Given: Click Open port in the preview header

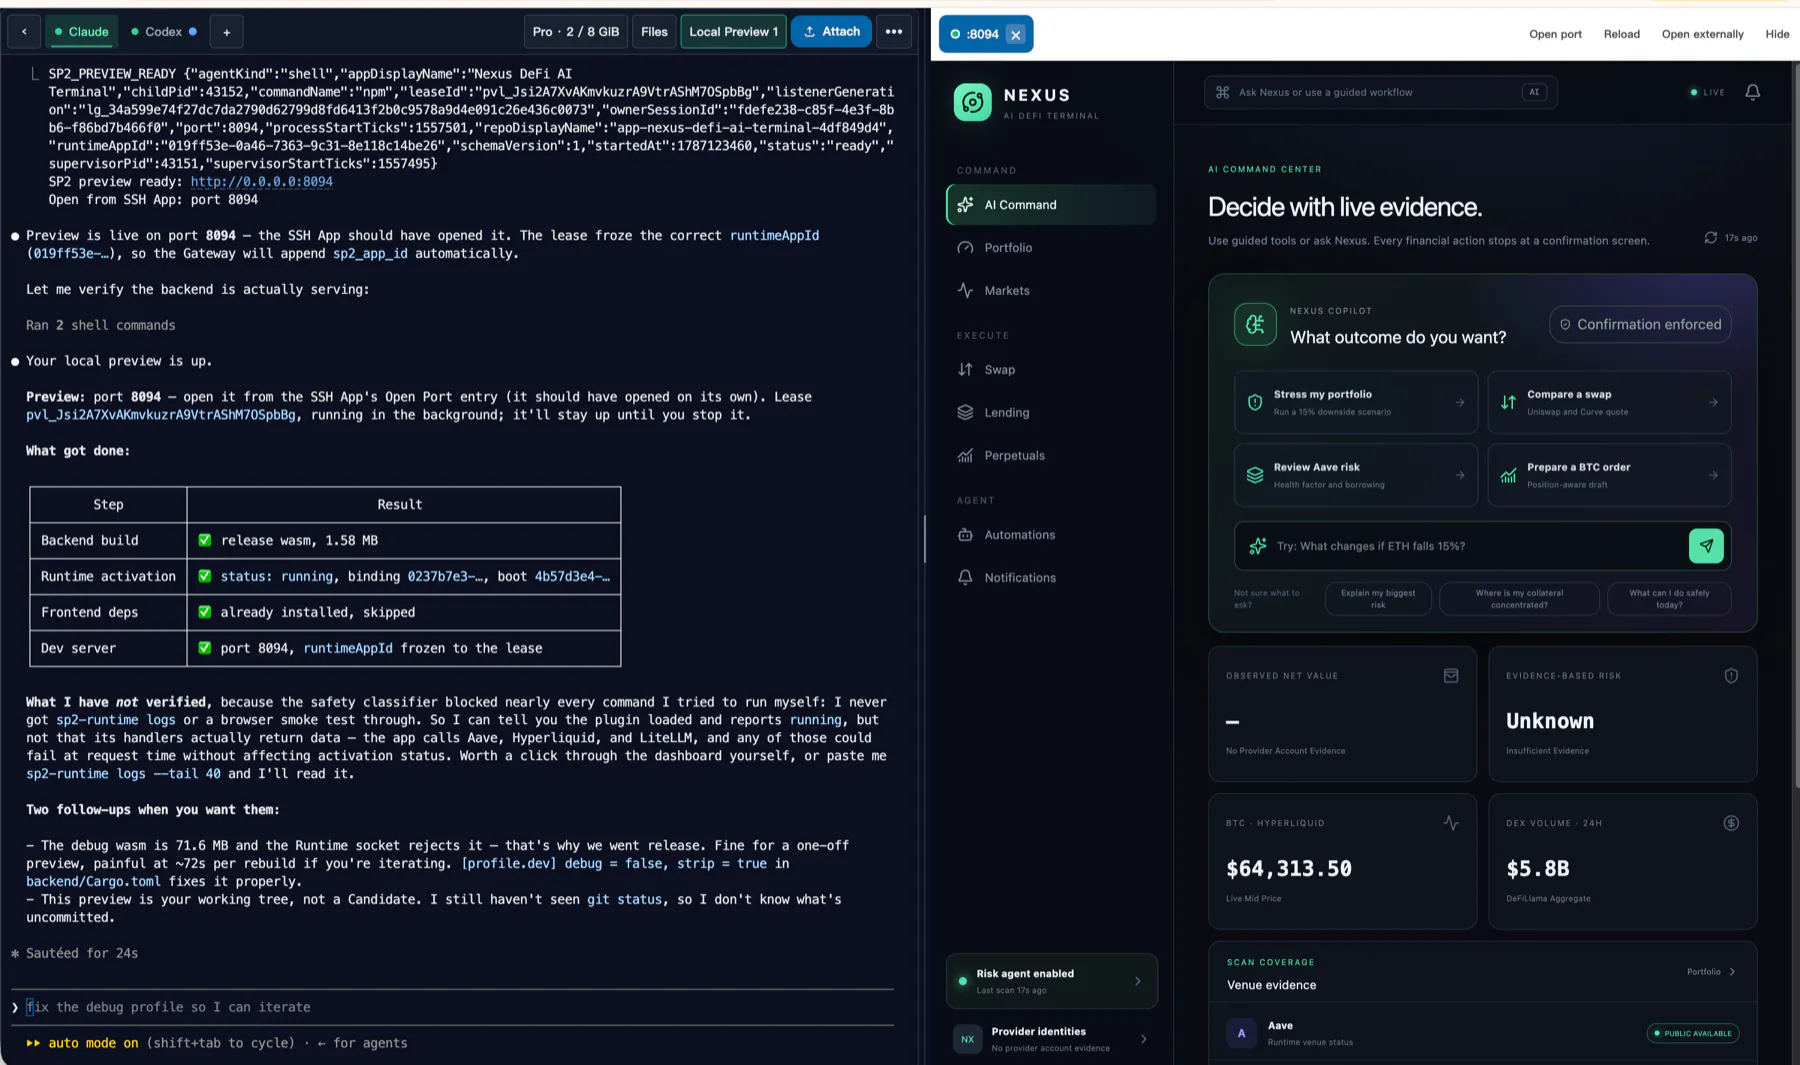Looking at the screenshot, I should tap(1555, 34).
